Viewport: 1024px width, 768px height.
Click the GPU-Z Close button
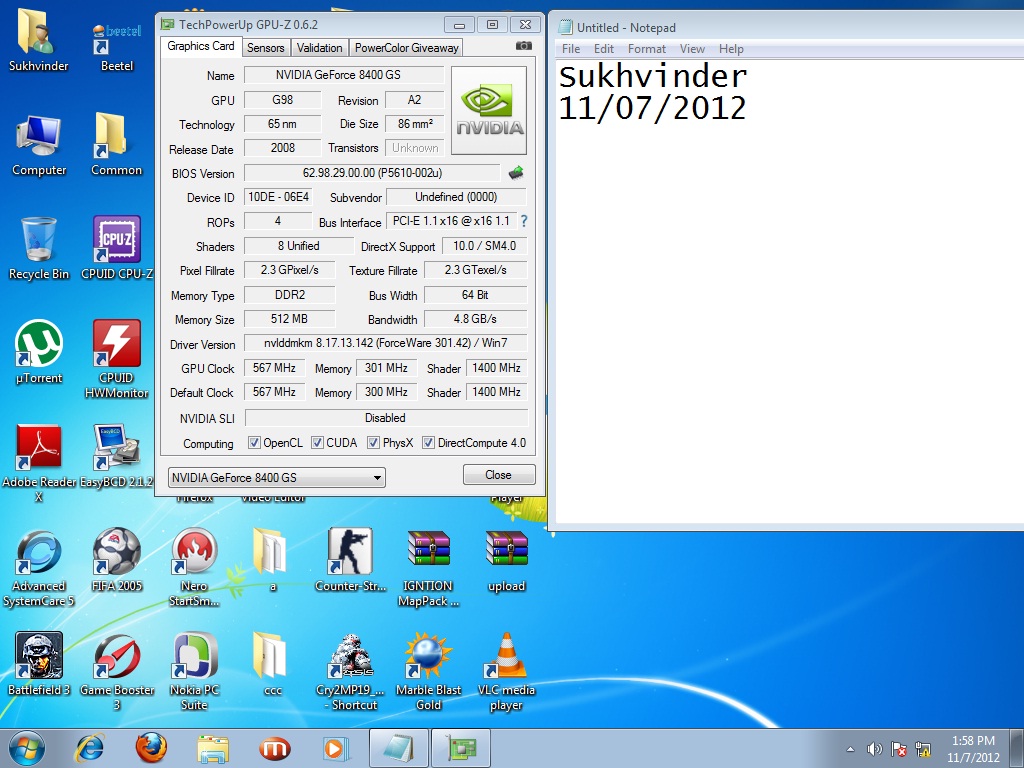point(499,475)
